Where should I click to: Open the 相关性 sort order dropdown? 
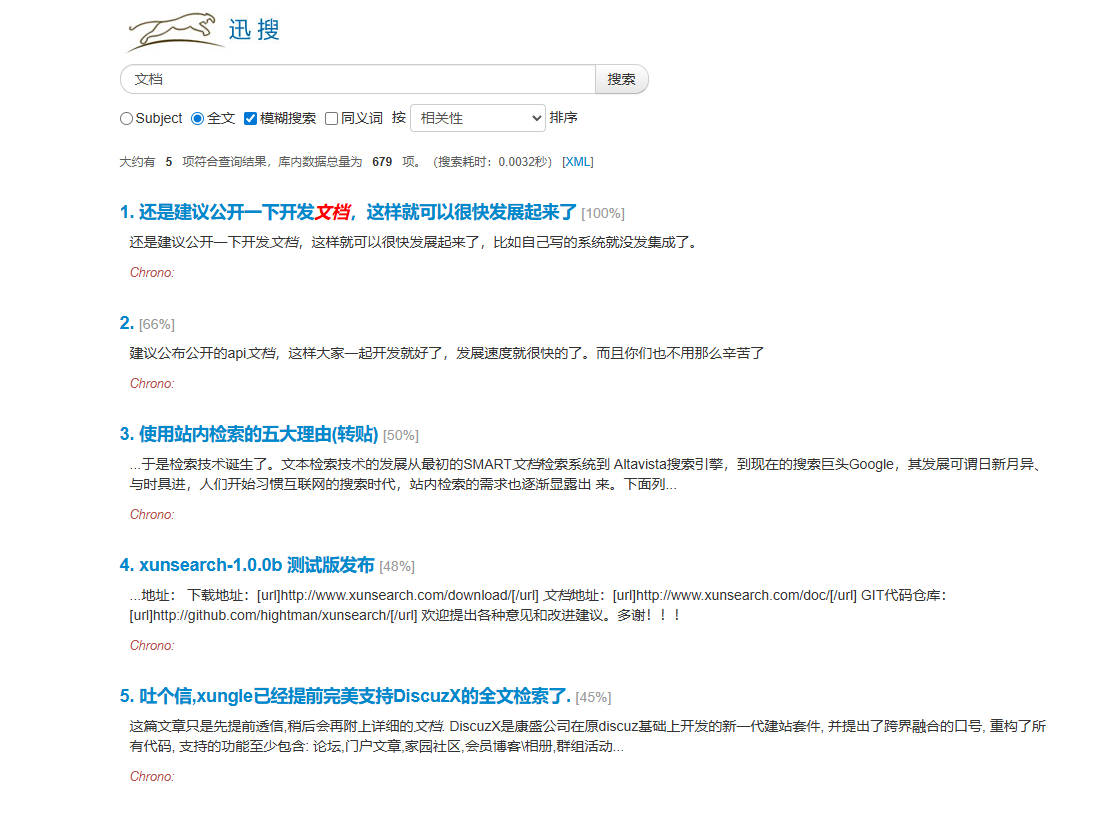point(477,118)
